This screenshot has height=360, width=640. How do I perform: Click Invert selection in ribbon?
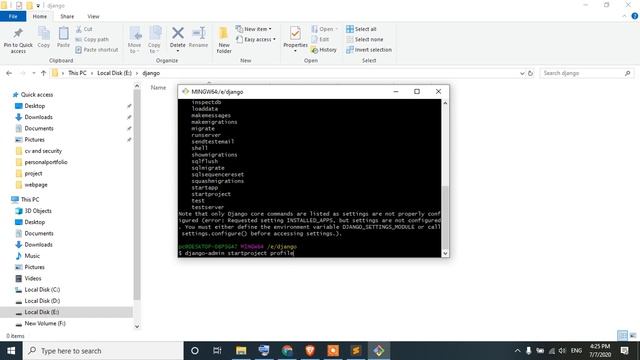369,50
